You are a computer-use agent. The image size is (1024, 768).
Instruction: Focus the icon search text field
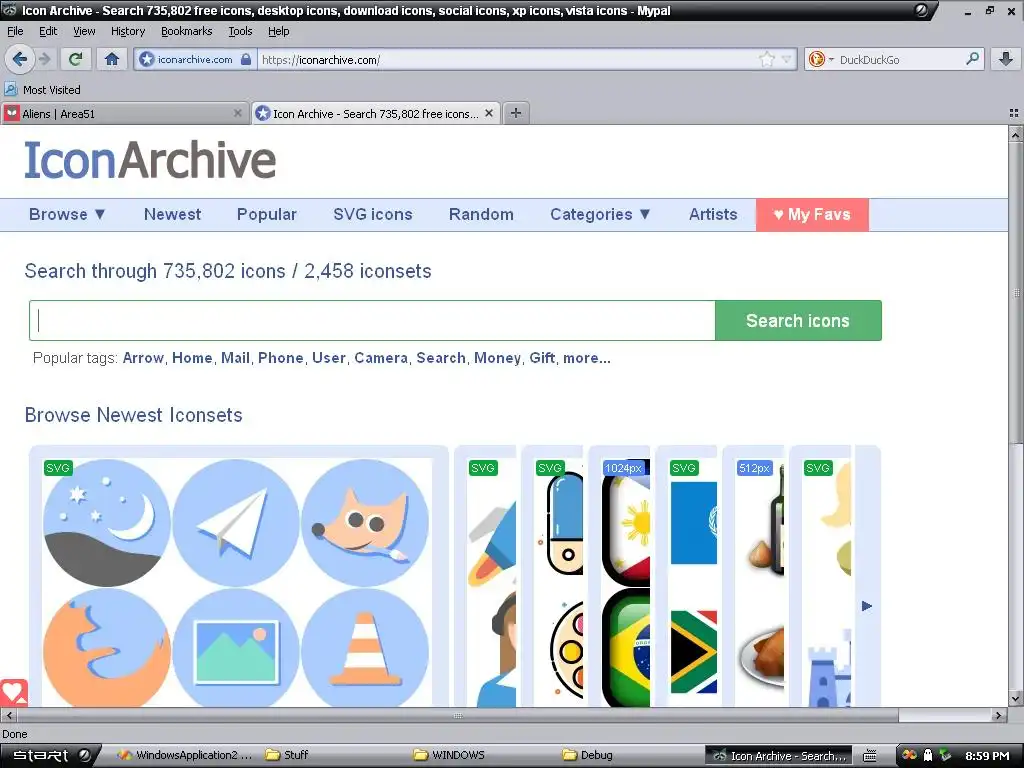click(372, 321)
